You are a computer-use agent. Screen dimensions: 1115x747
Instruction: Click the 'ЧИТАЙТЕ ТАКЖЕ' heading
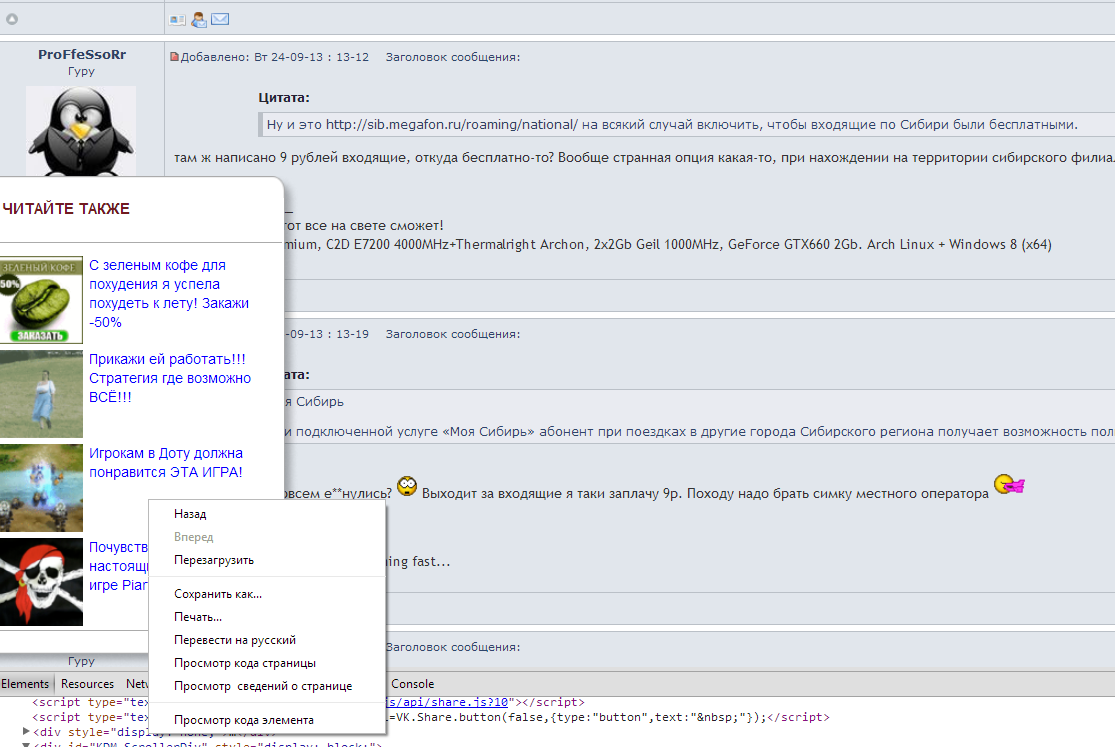pos(66,208)
